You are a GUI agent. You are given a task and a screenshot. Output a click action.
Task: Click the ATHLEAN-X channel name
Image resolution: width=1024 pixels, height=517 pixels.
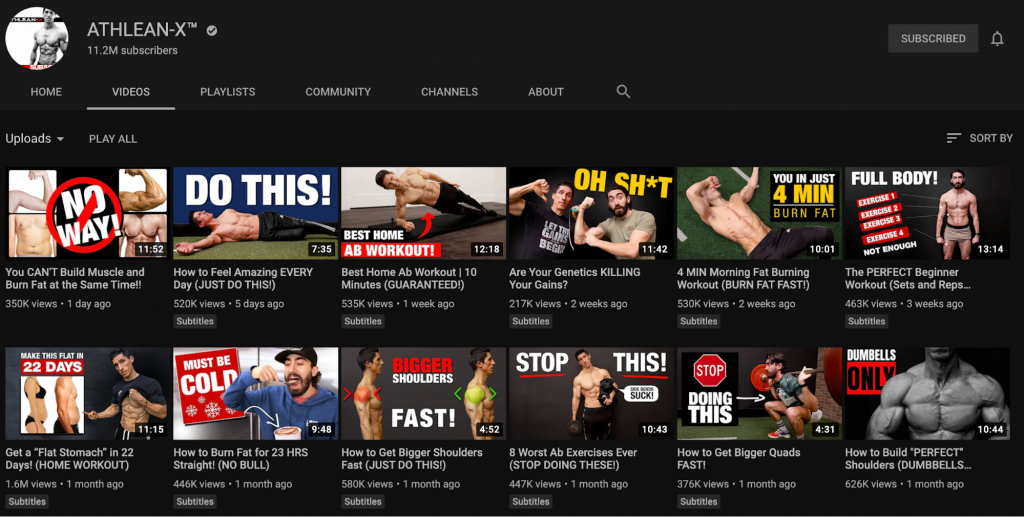142,29
